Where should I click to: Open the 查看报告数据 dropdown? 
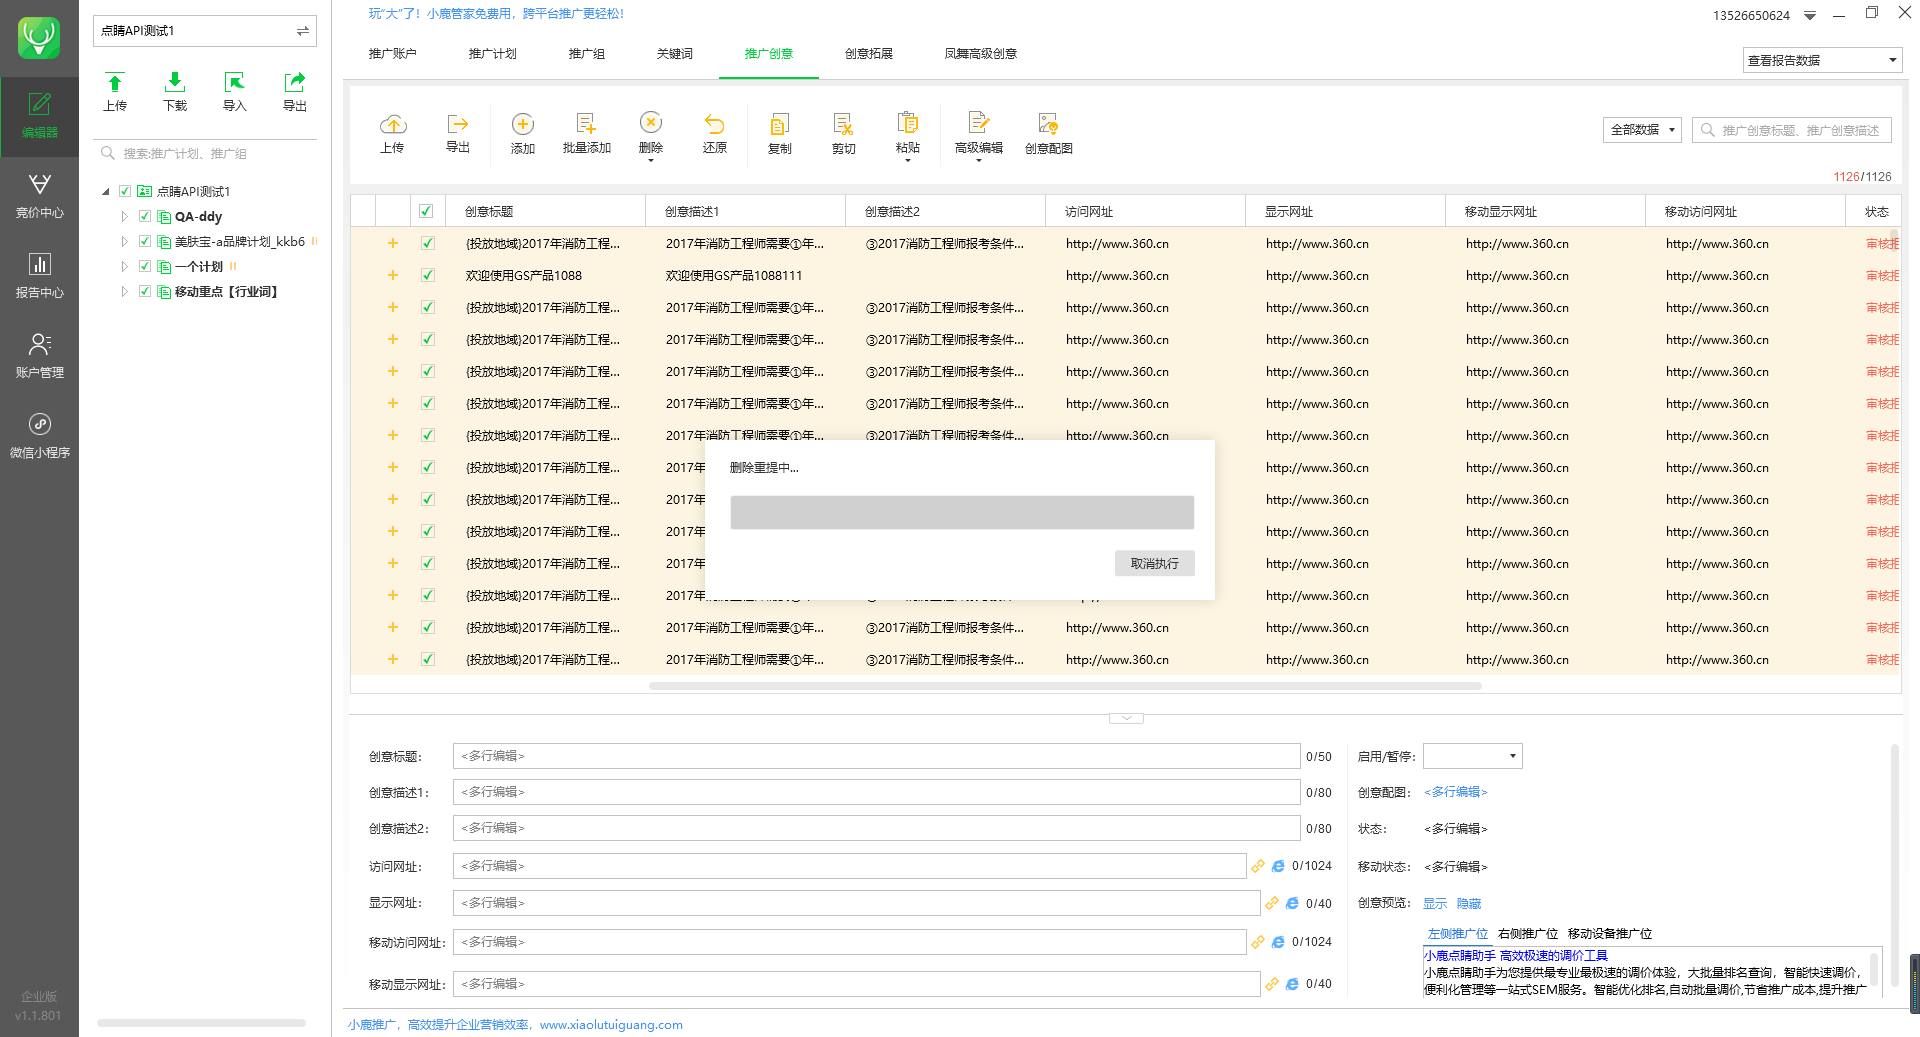[1822, 60]
